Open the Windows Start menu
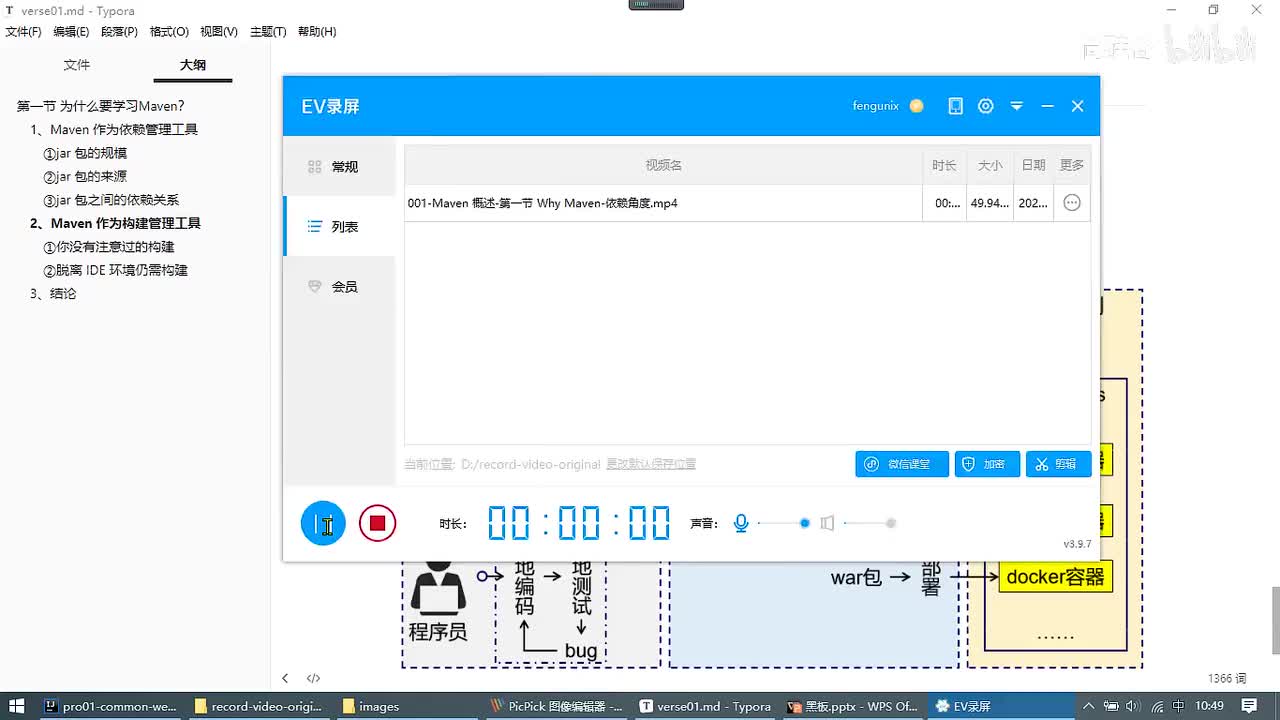This screenshot has height=720, width=1280. 17,706
